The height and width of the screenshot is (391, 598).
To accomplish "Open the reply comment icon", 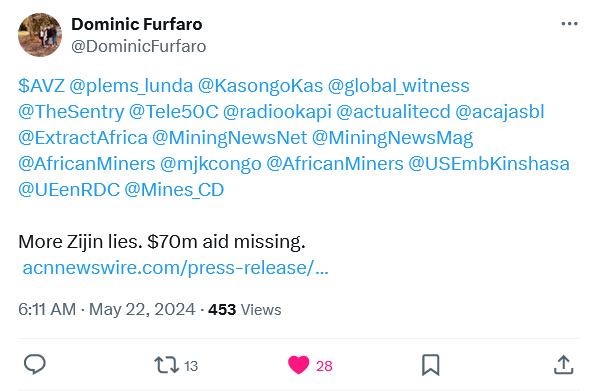I will pyautogui.click(x=35, y=364).
